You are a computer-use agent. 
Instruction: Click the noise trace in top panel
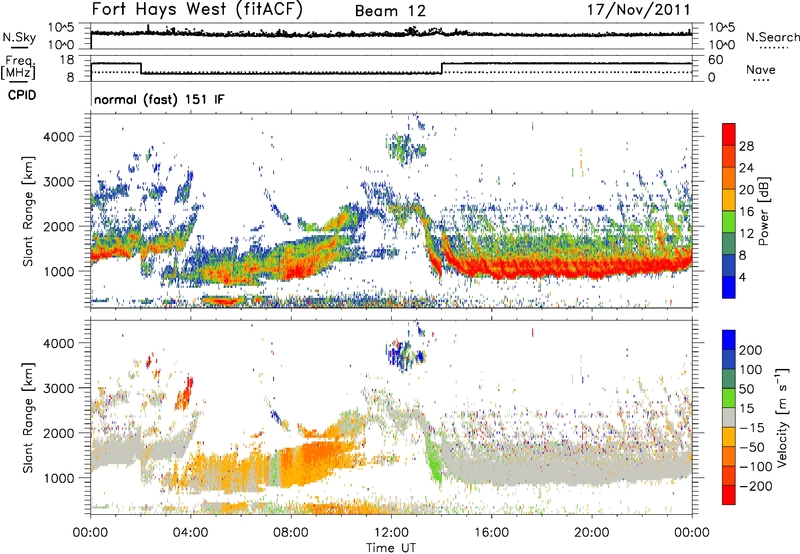tap(391, 34)
